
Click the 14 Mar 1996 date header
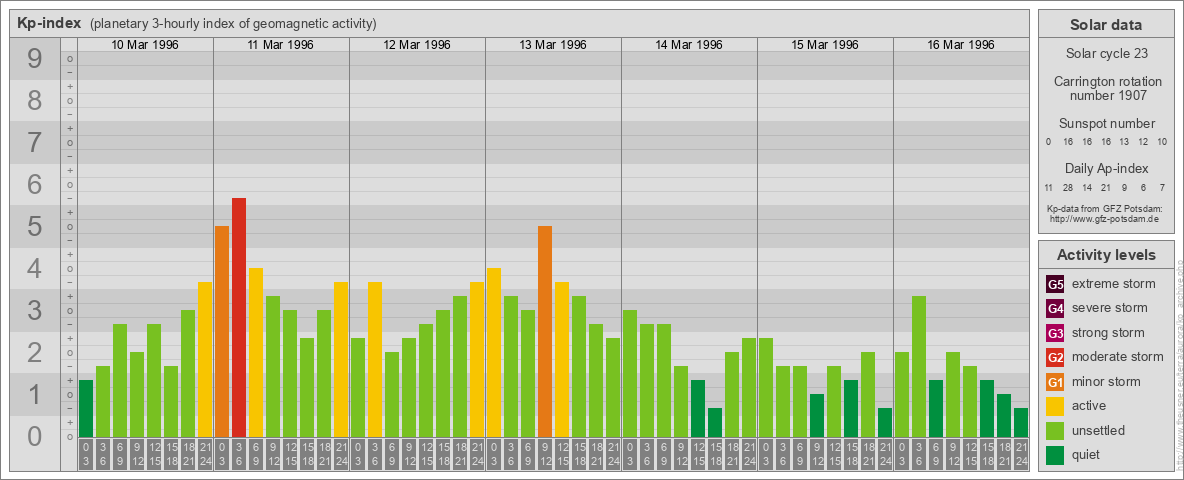(x=689, y=45)
